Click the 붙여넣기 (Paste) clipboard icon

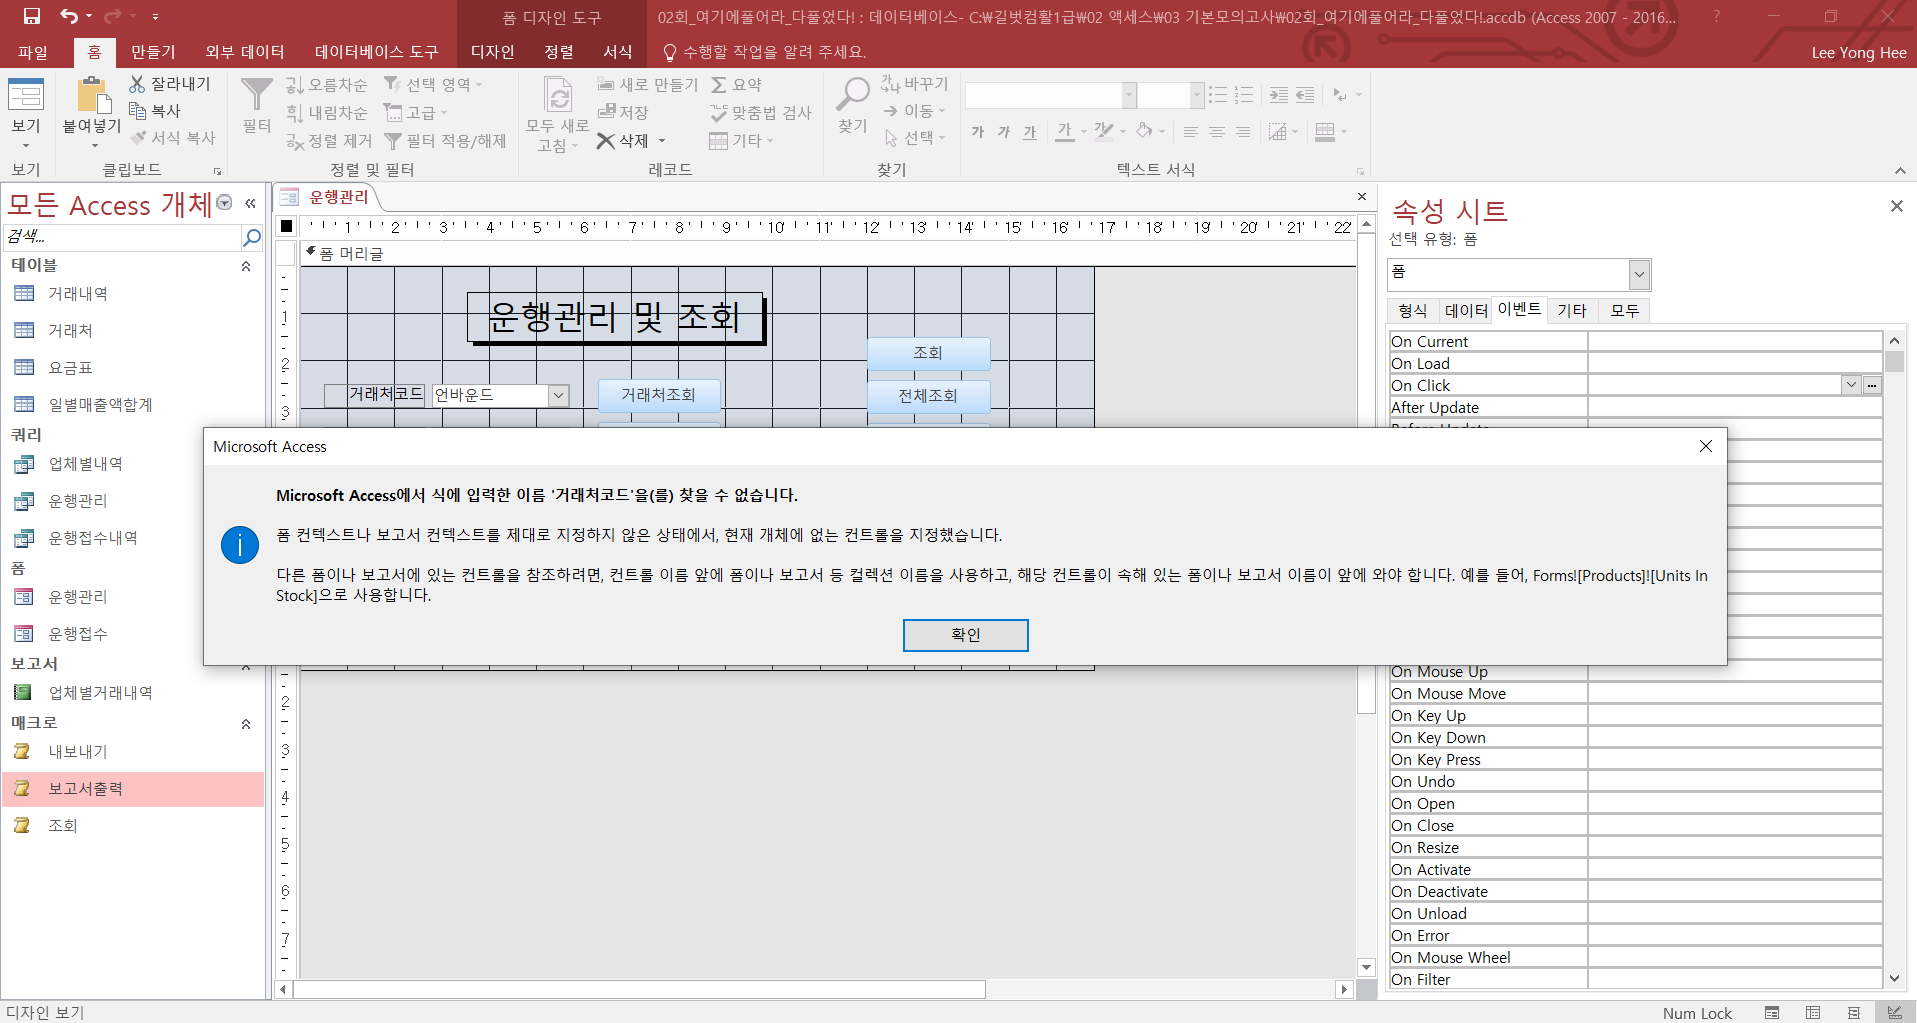[x=92, y=96]
